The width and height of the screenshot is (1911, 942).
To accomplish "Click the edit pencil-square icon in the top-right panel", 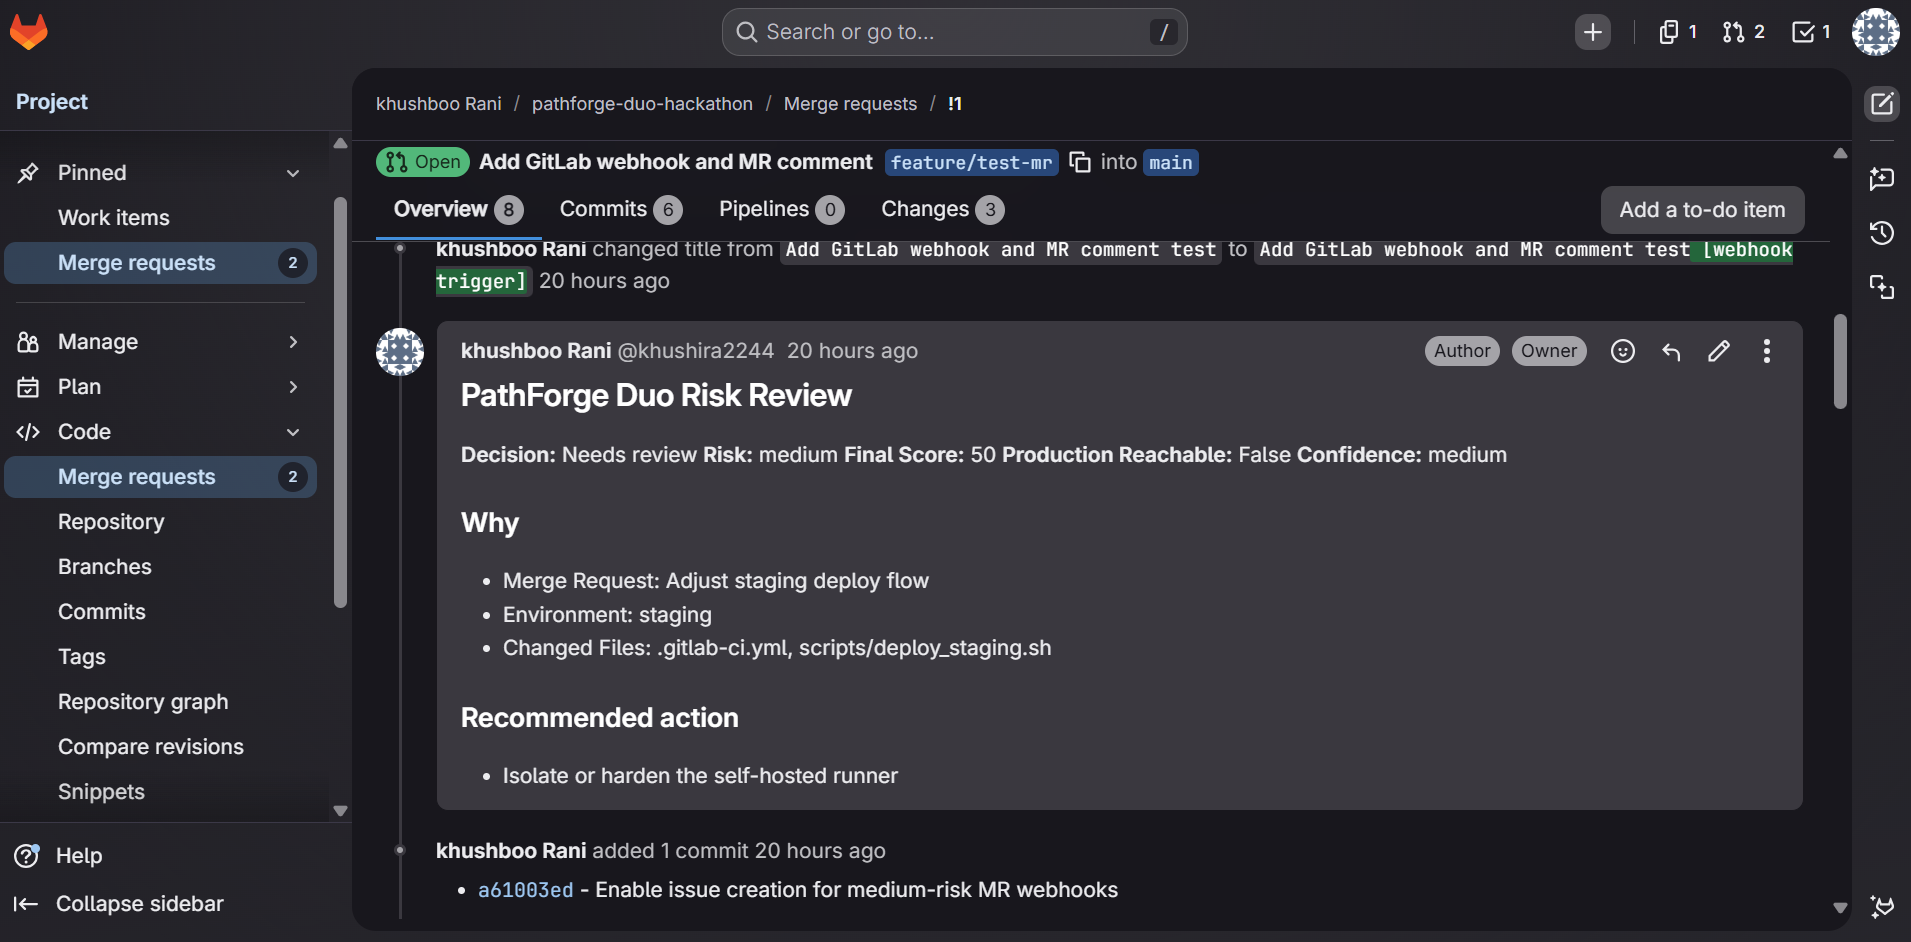I will [1882, 104].
